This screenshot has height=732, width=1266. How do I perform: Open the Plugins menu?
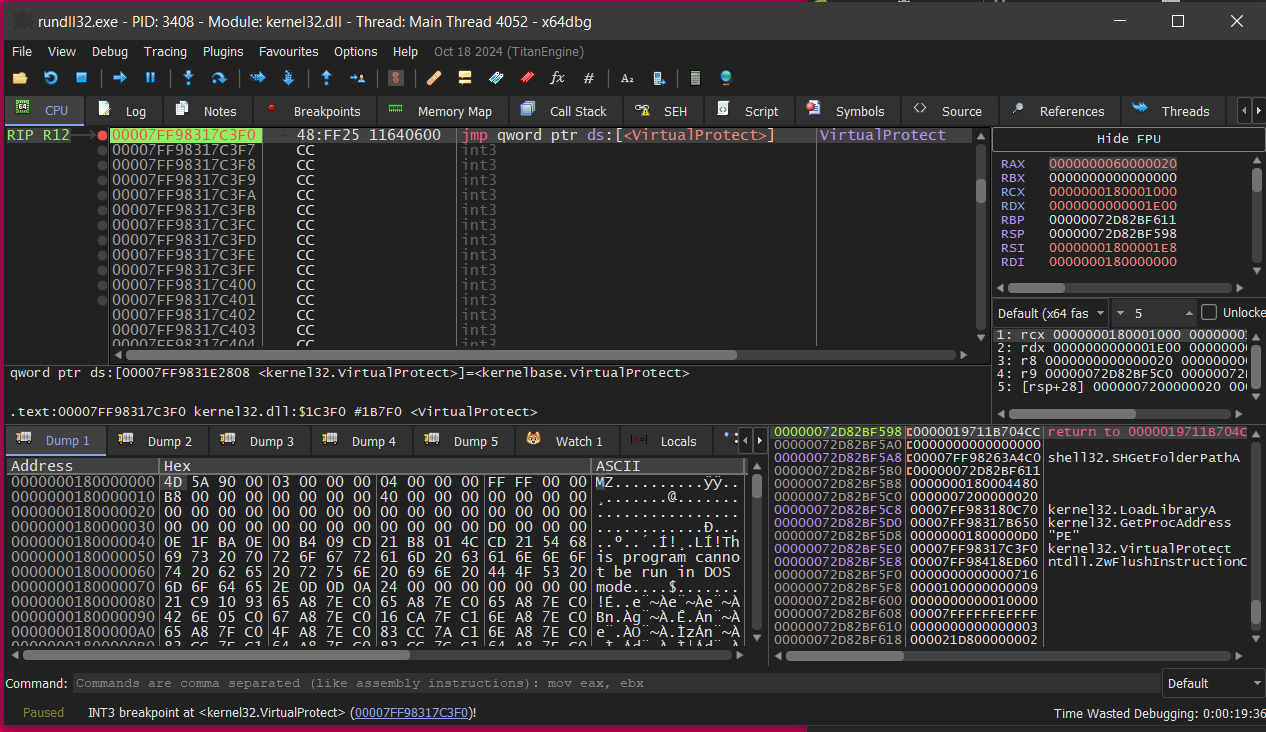tap(223, 51)
